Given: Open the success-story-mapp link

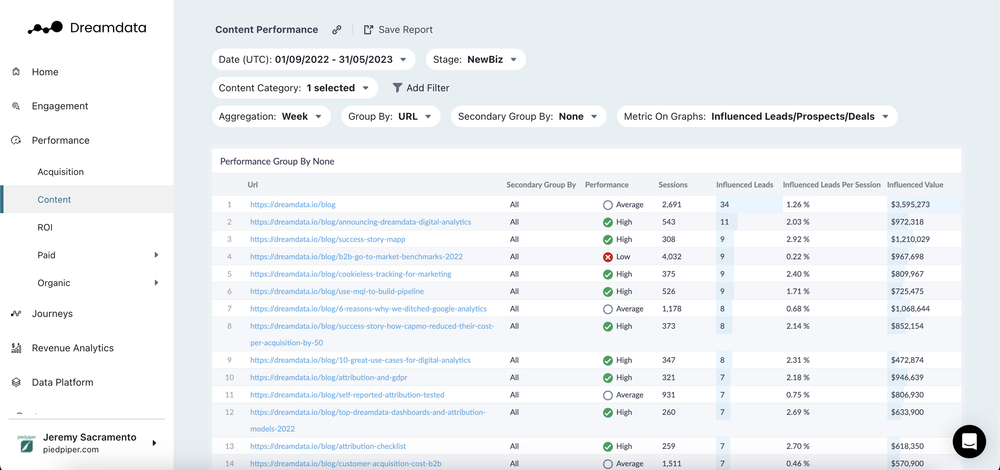Looking at the screenshot, I should (x=328, y=240).
